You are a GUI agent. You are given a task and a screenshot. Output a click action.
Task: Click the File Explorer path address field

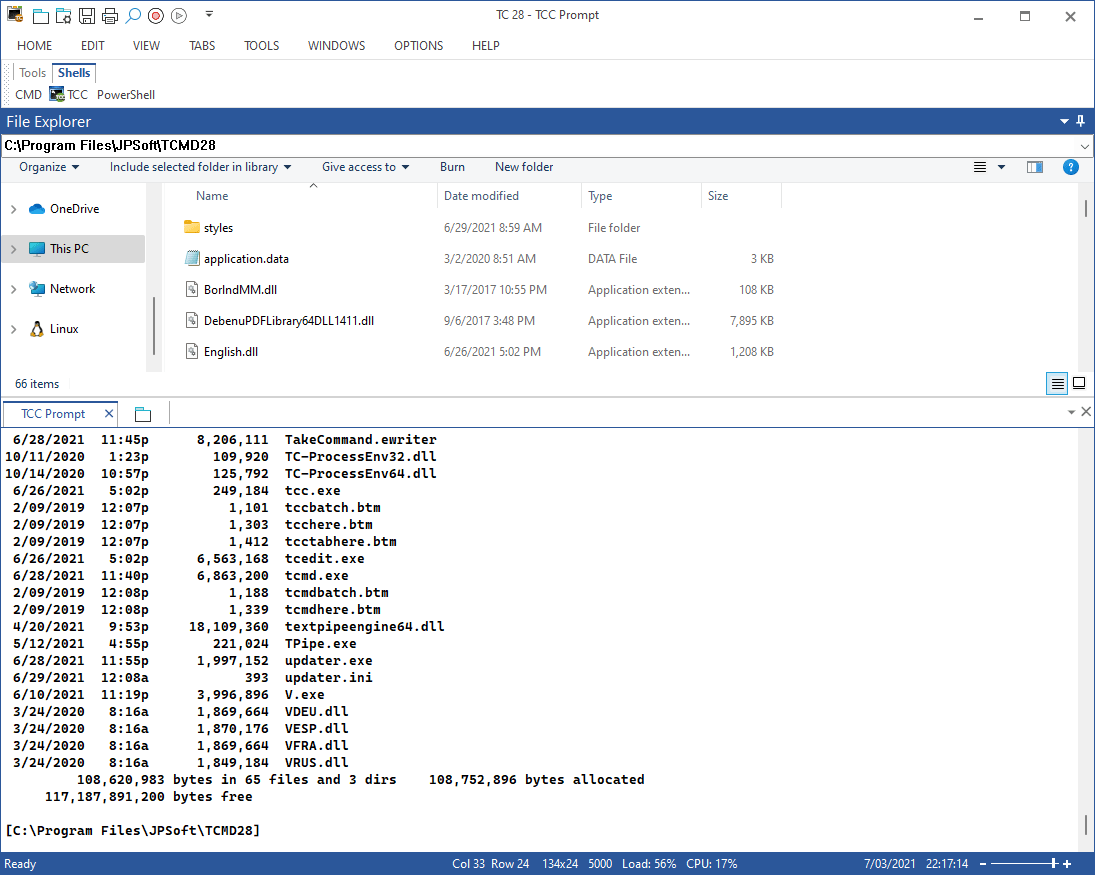541,145
